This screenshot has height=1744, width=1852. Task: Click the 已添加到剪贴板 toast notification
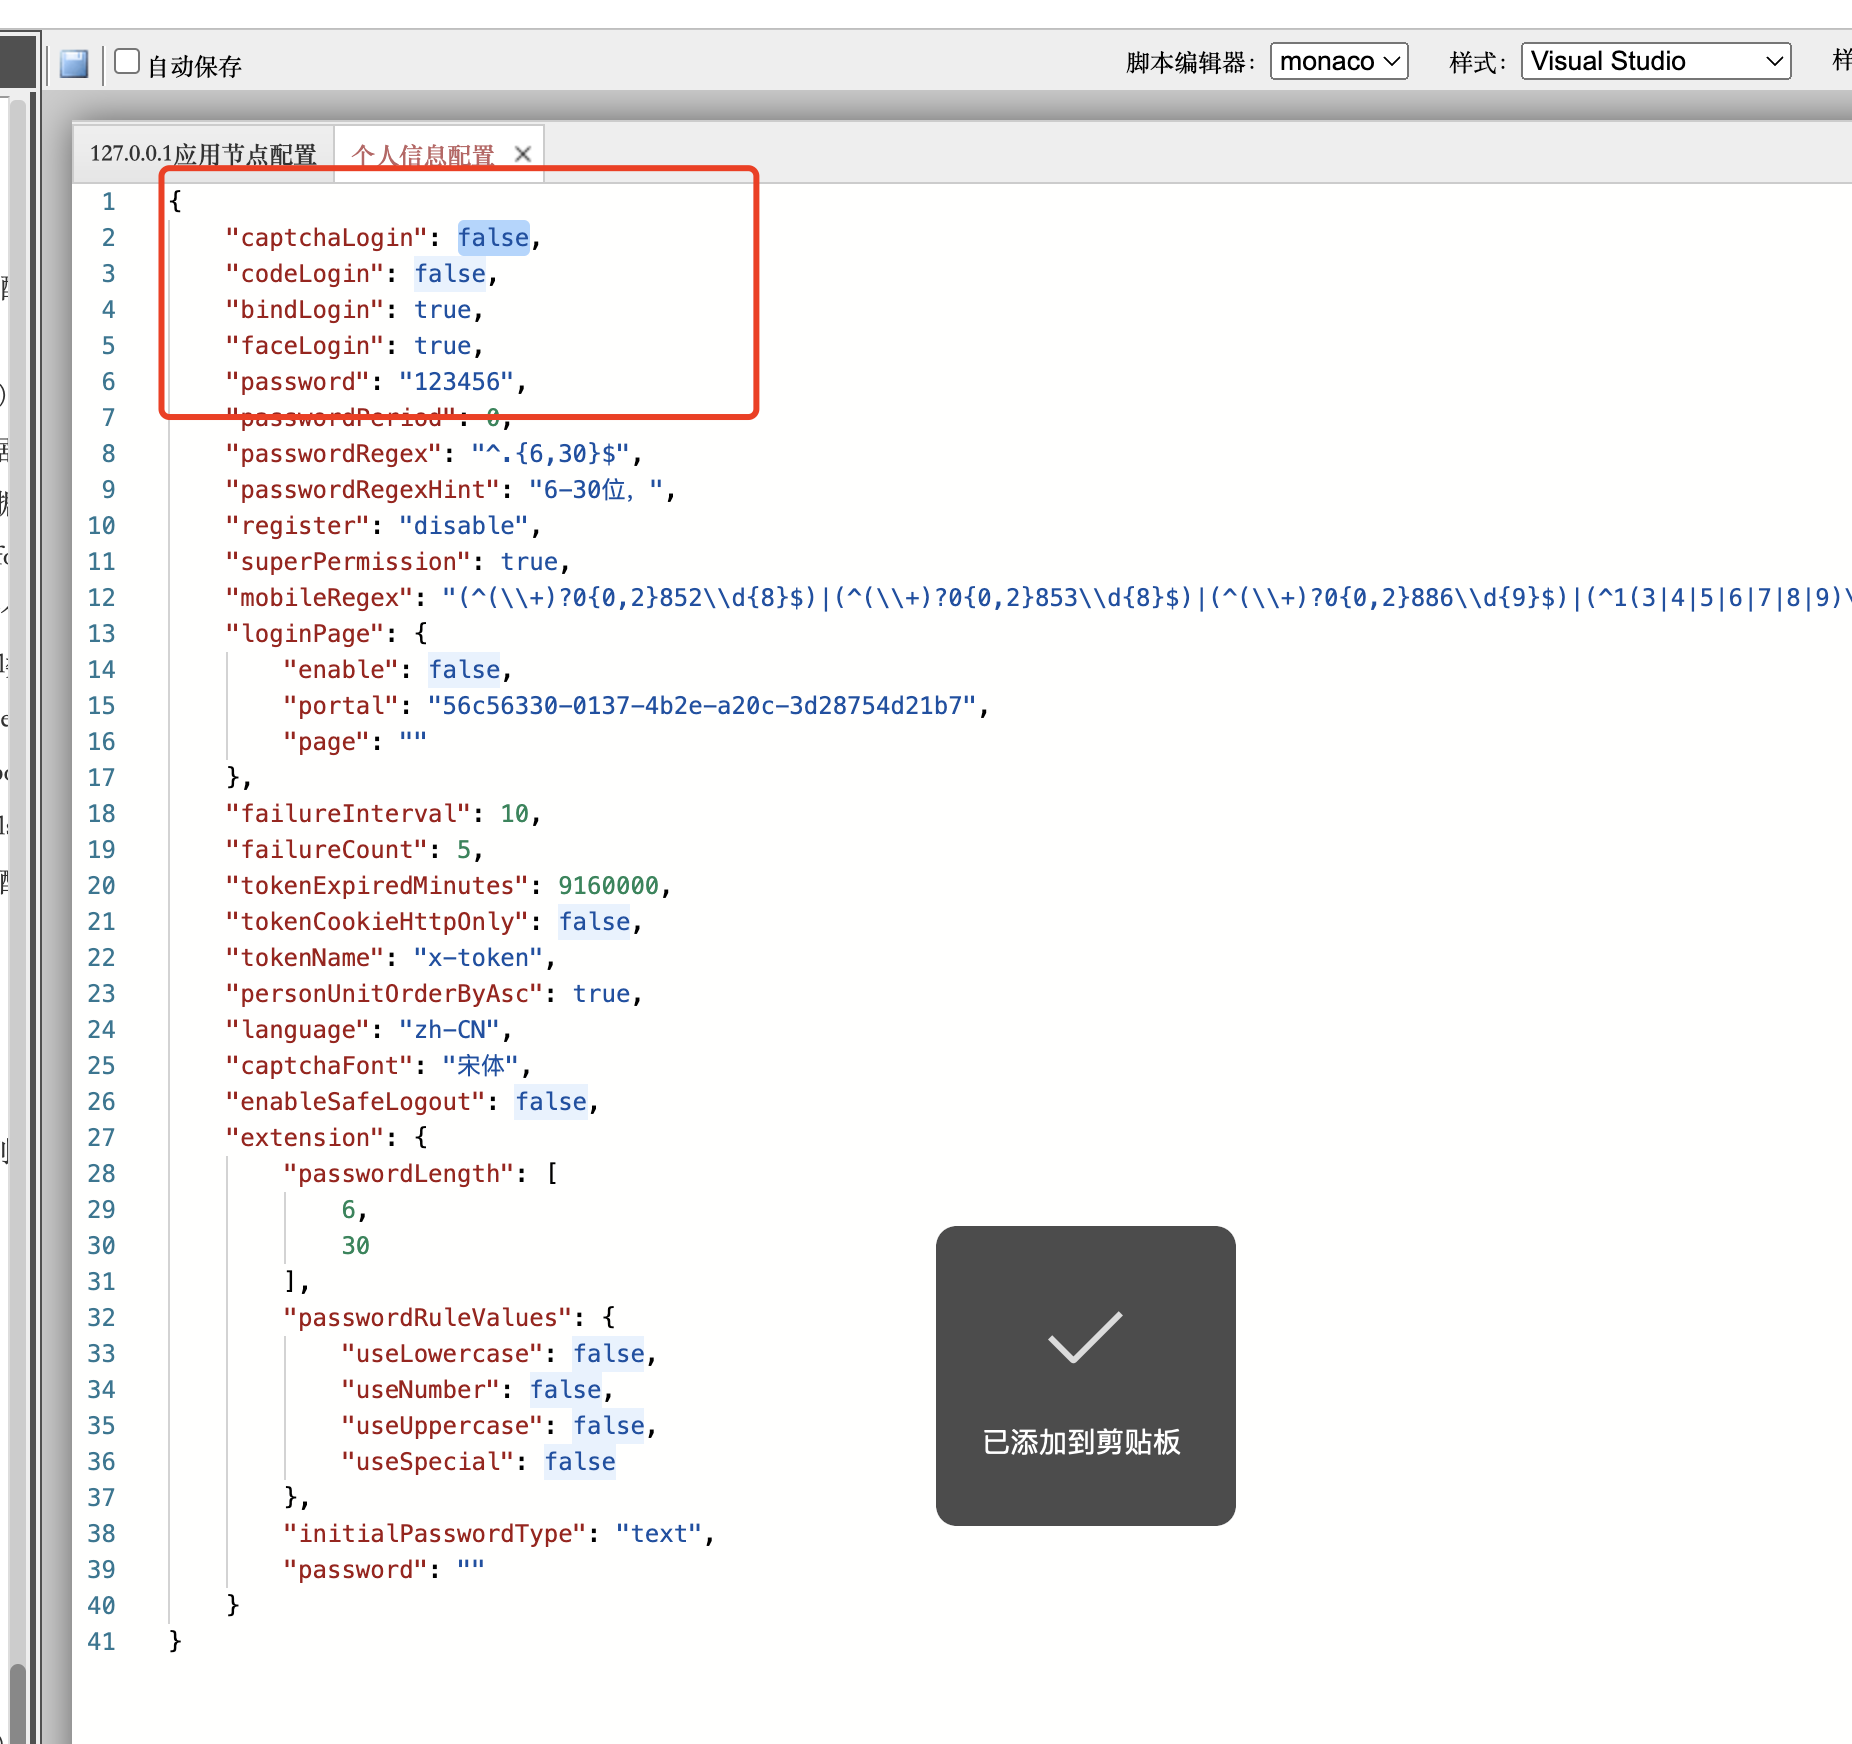tap(1085, 1375)
